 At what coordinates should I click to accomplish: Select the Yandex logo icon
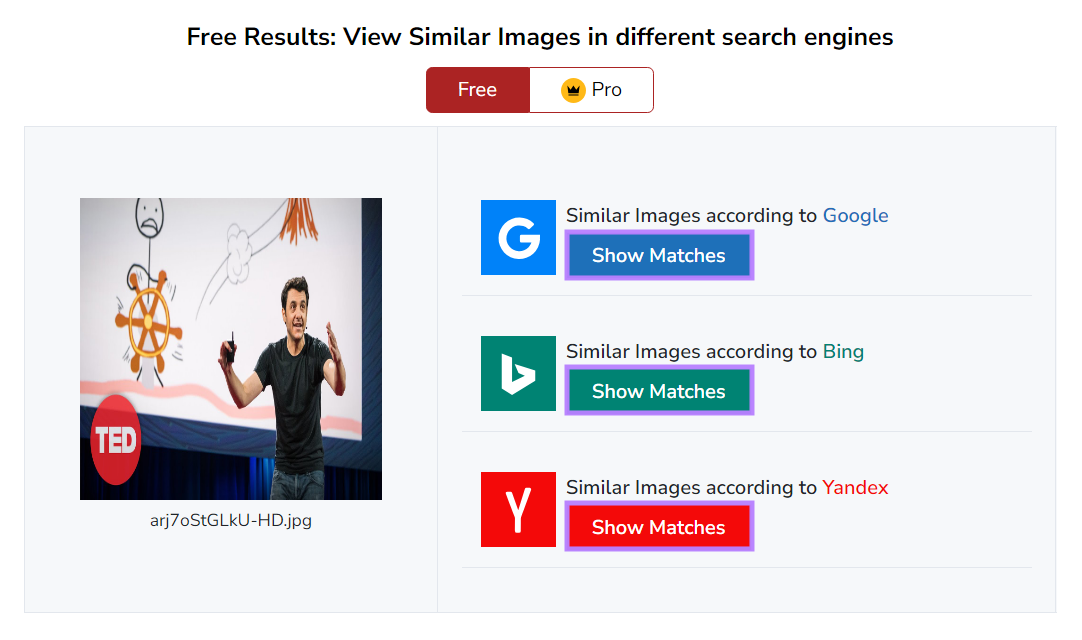coord(518,510)
